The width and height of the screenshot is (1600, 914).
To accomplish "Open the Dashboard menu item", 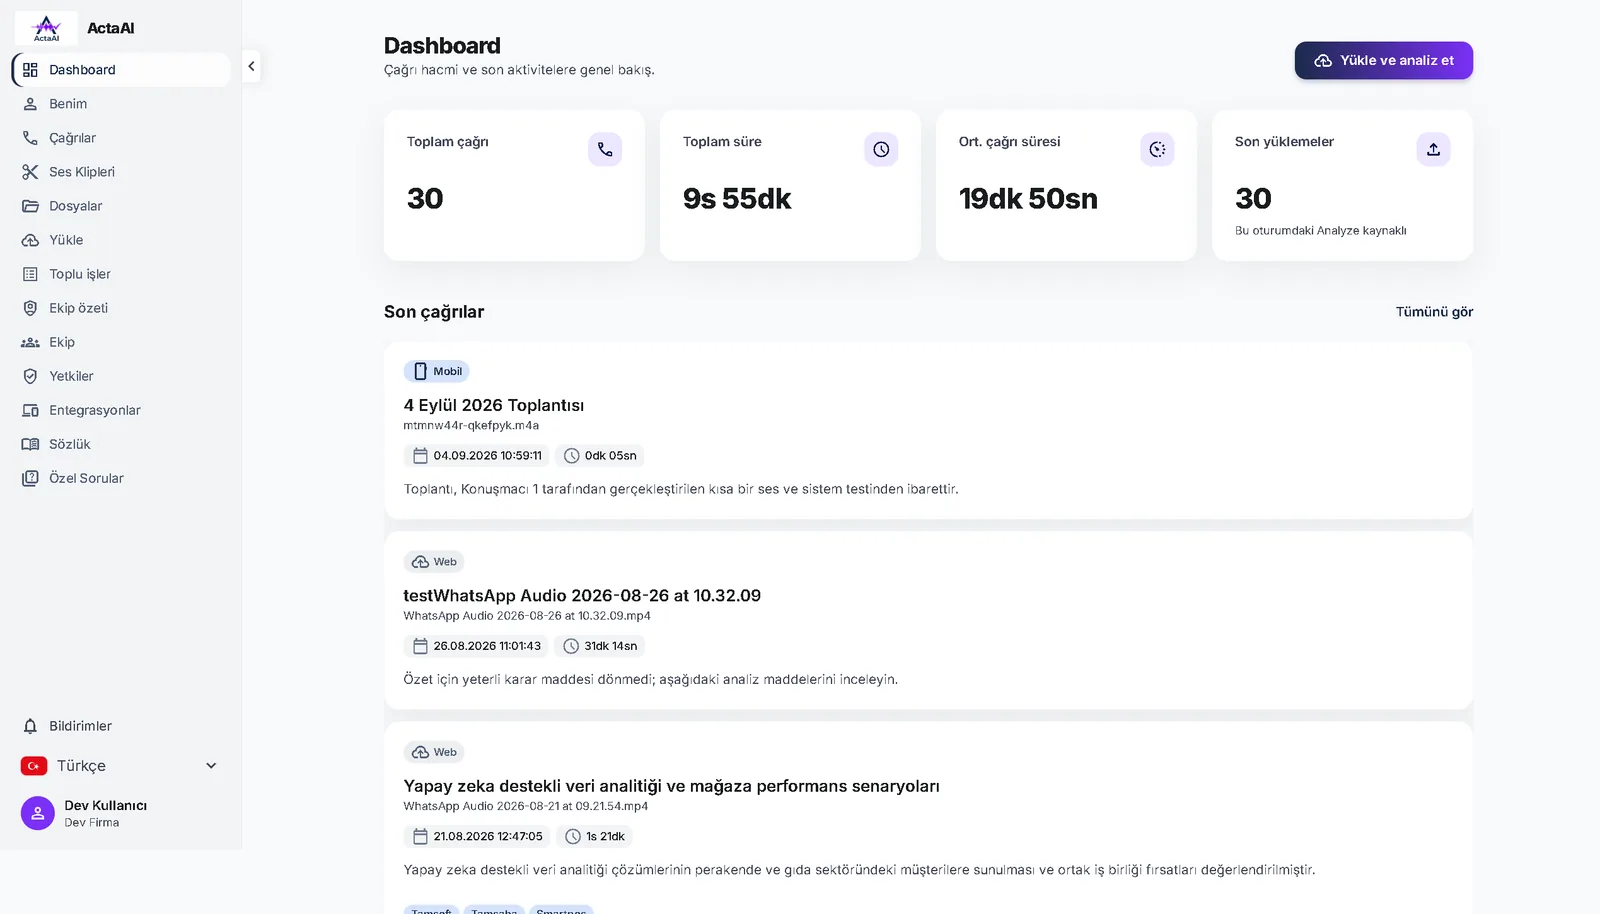I will coord(121,70).
